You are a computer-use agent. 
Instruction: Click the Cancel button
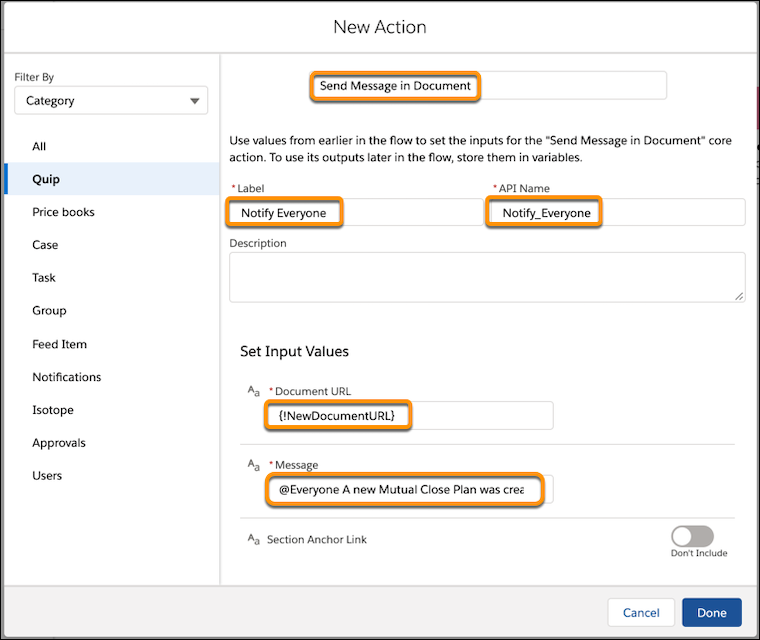pyautogui.click(x=641, y=612)
